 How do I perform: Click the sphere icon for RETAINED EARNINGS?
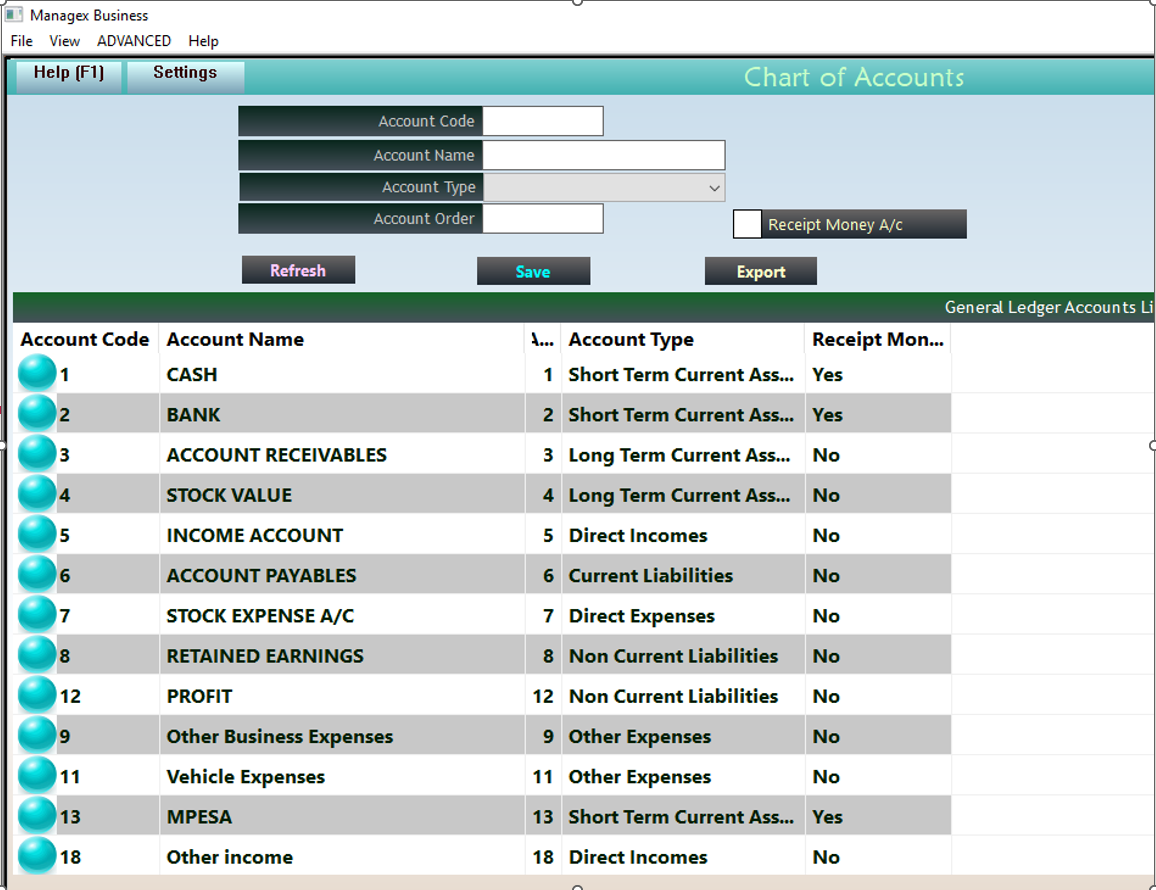click(36, 655)
